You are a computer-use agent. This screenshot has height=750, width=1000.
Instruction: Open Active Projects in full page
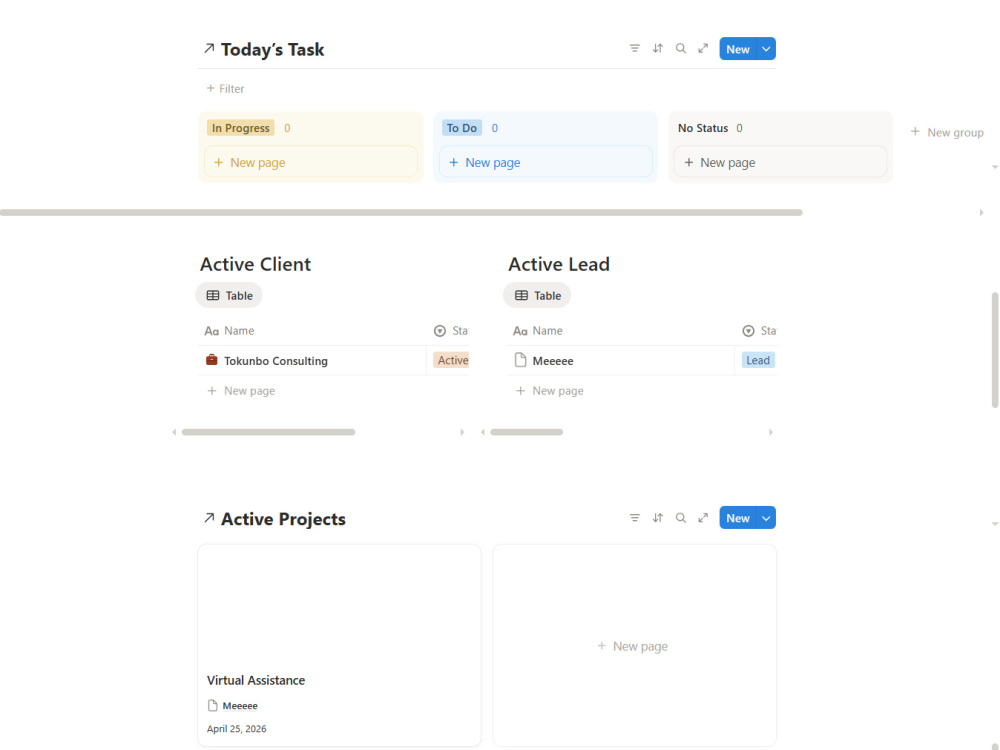click(703, 518)
